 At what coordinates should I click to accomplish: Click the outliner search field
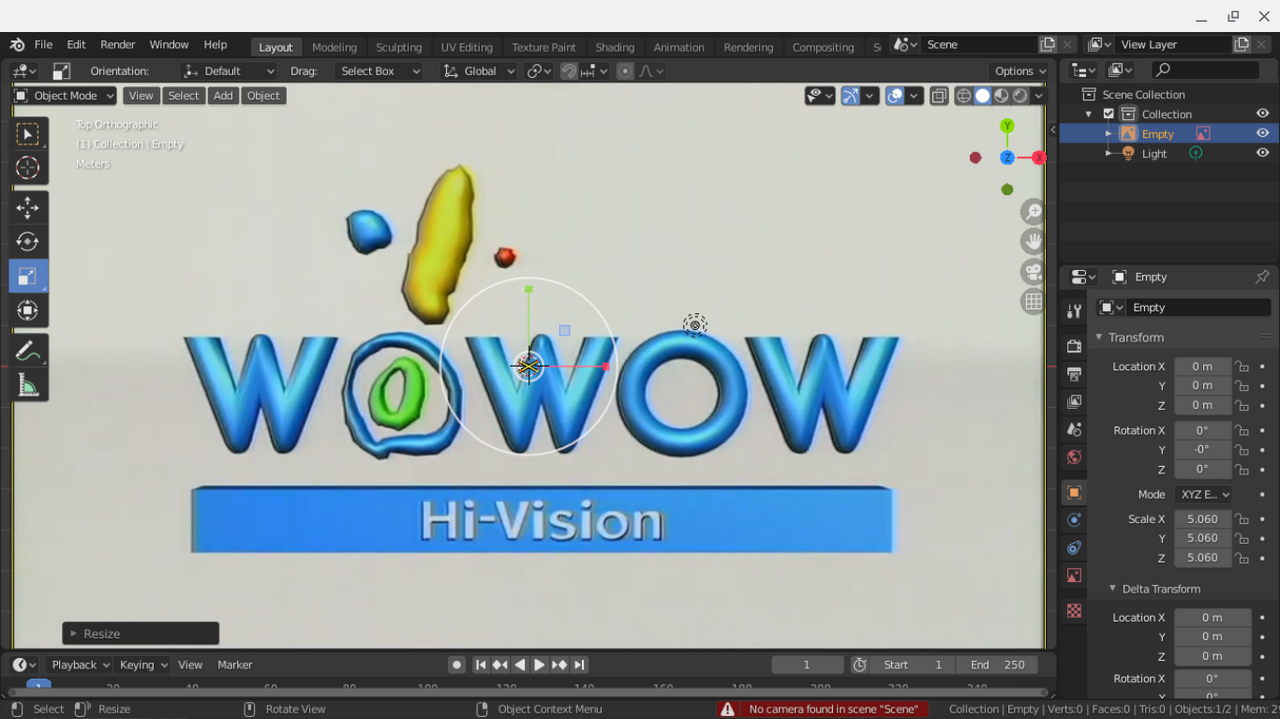pos(1206,70)
